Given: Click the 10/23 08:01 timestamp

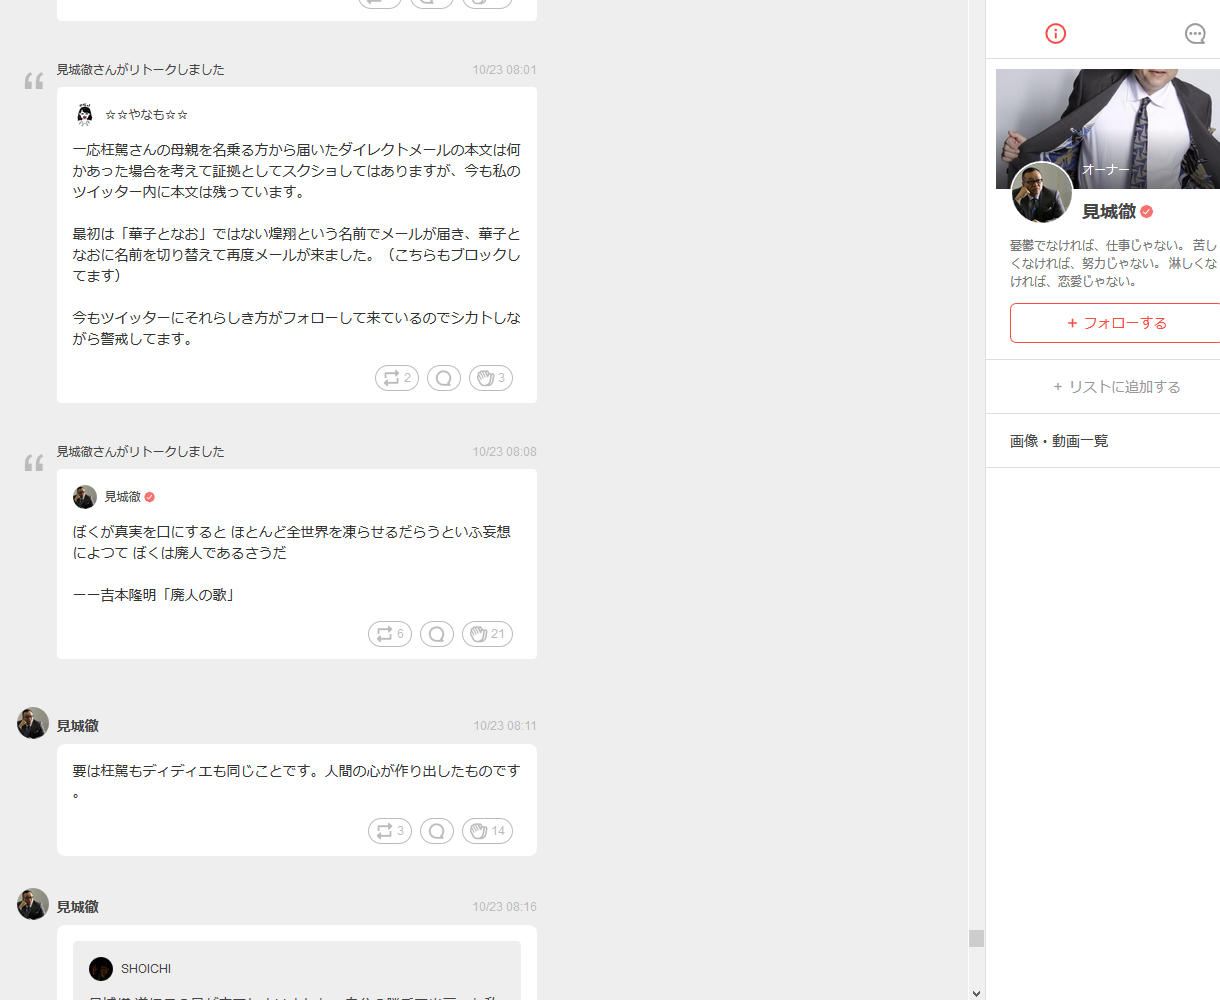Looking at the screenshot, I should 505,70.
